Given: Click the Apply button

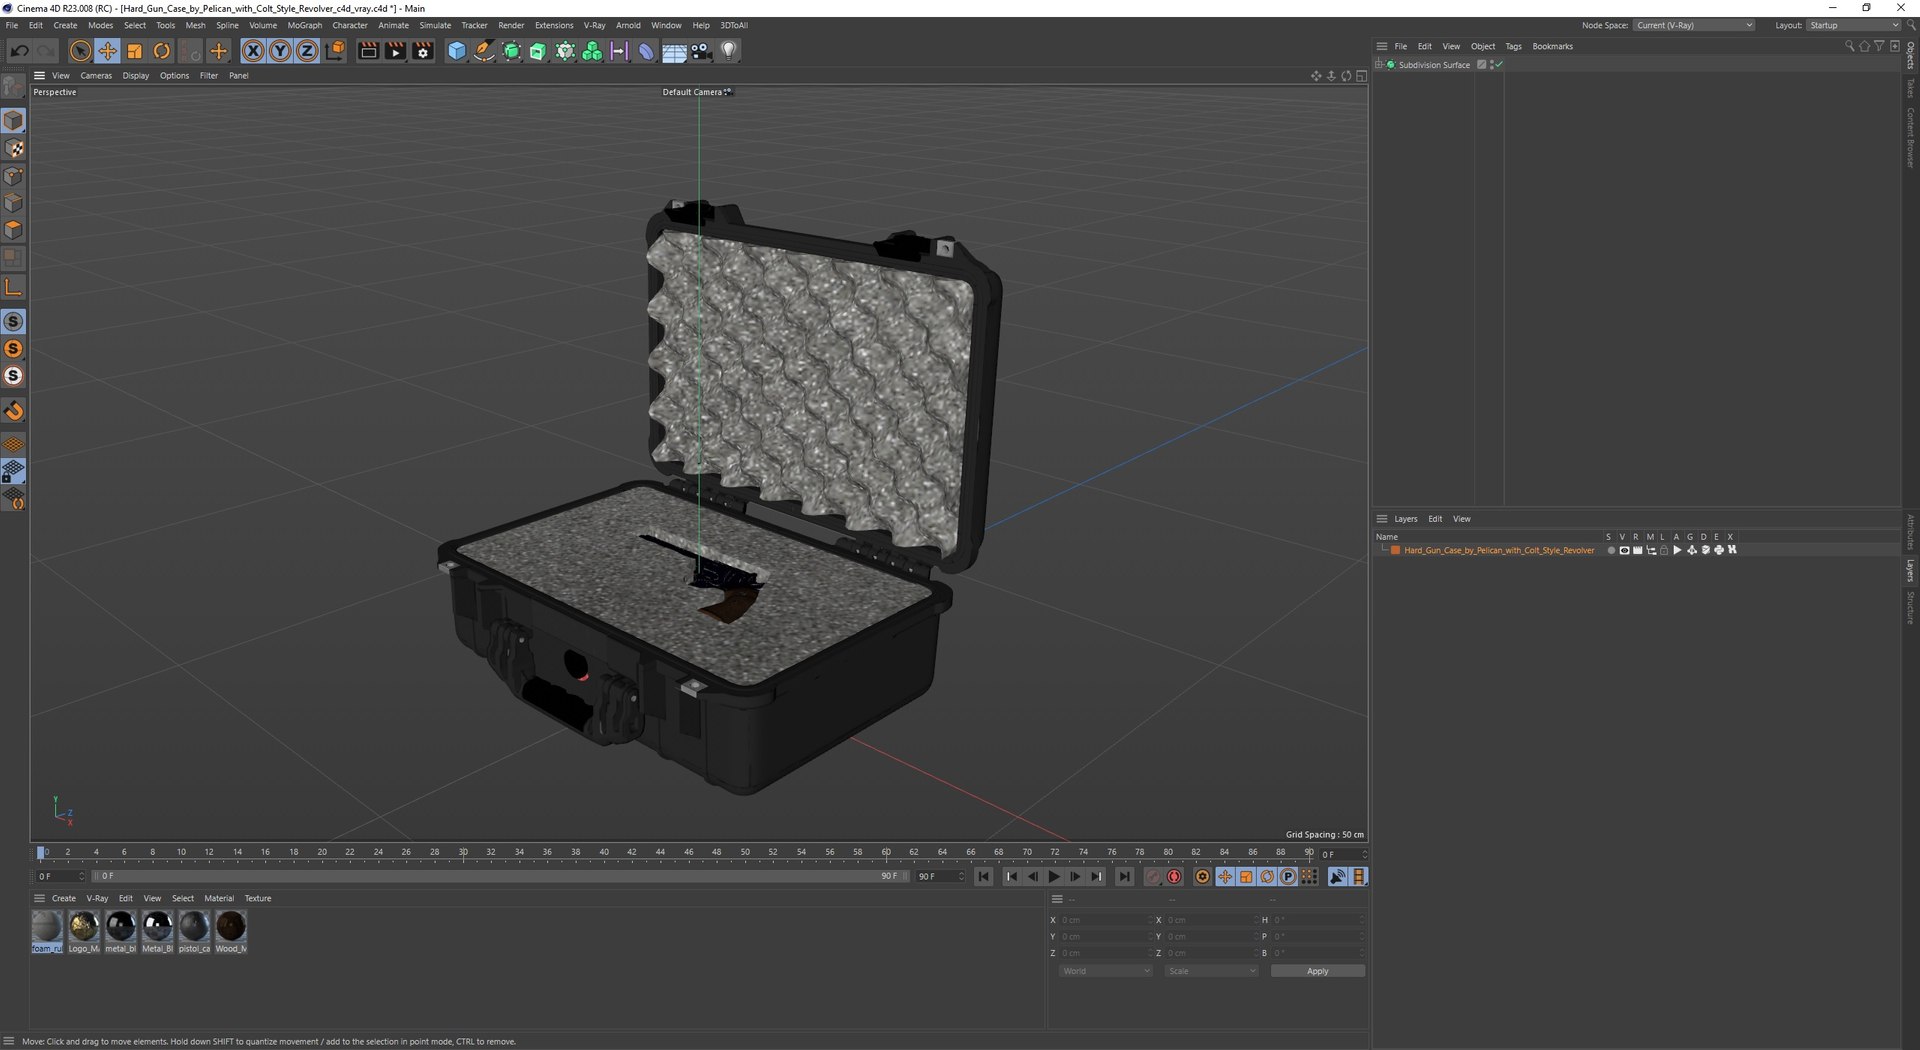Looking at the screenshot, I should (1317, 971).
